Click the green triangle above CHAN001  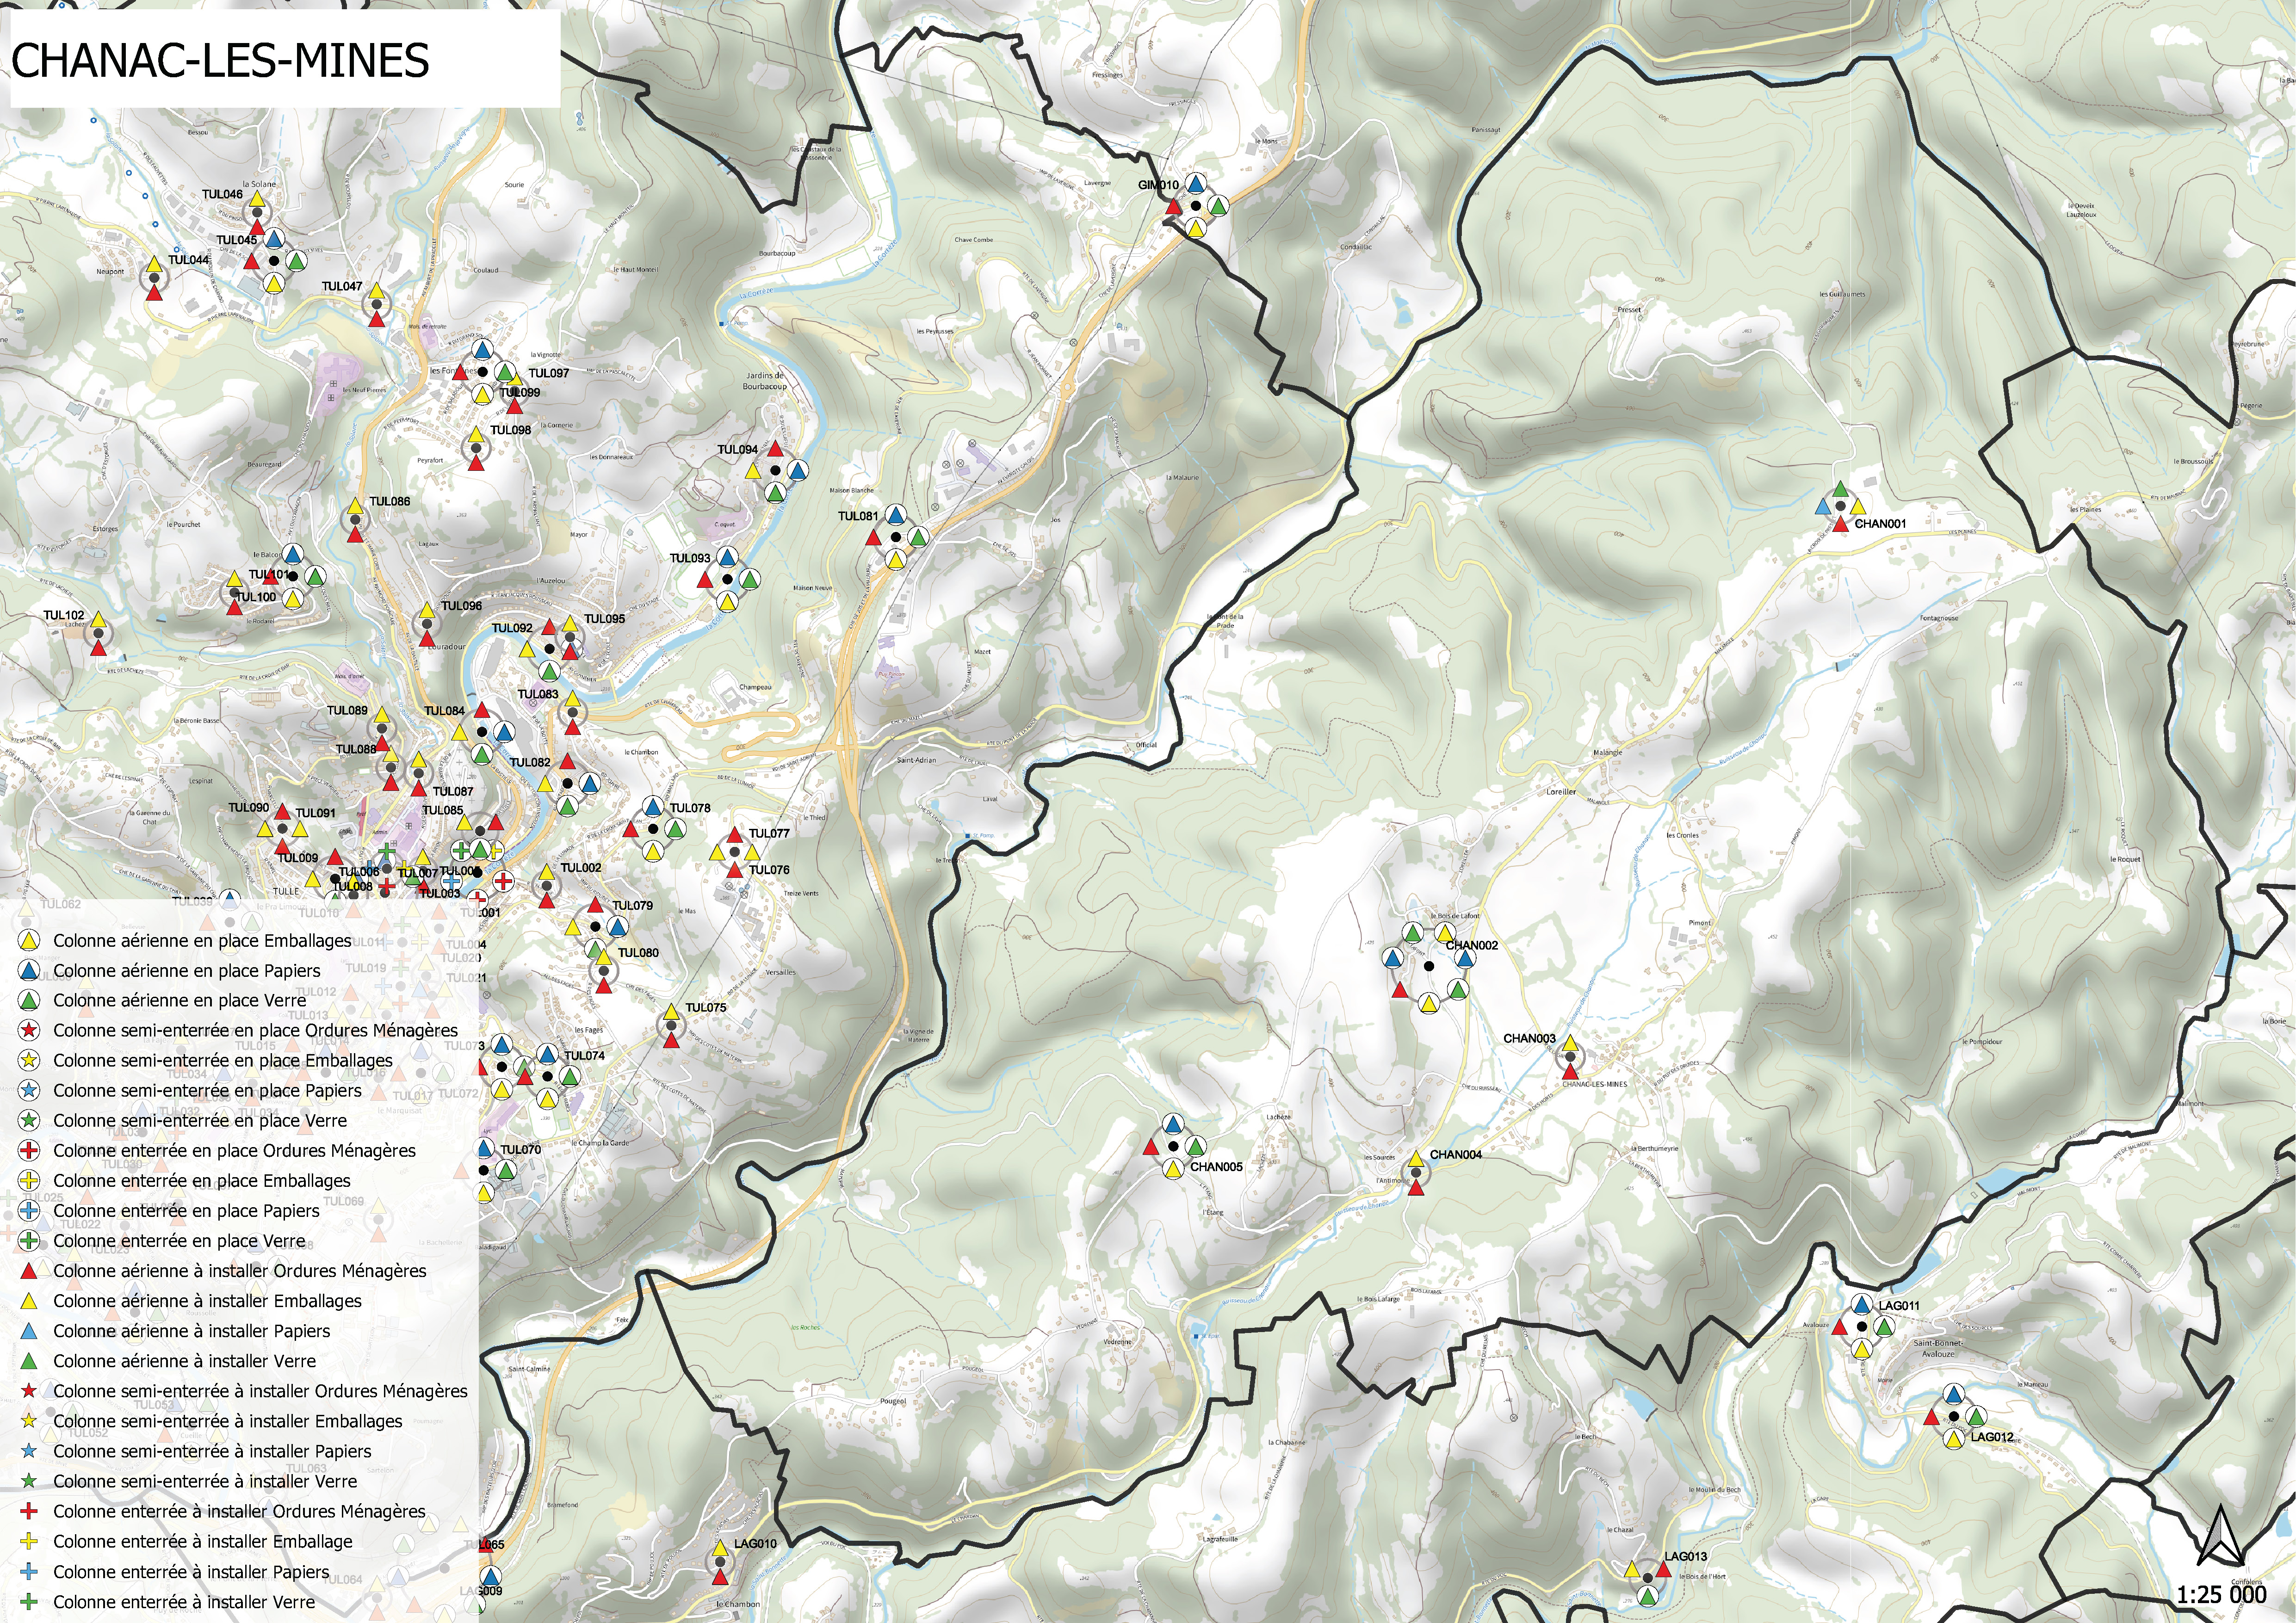tap(1840, 489)
